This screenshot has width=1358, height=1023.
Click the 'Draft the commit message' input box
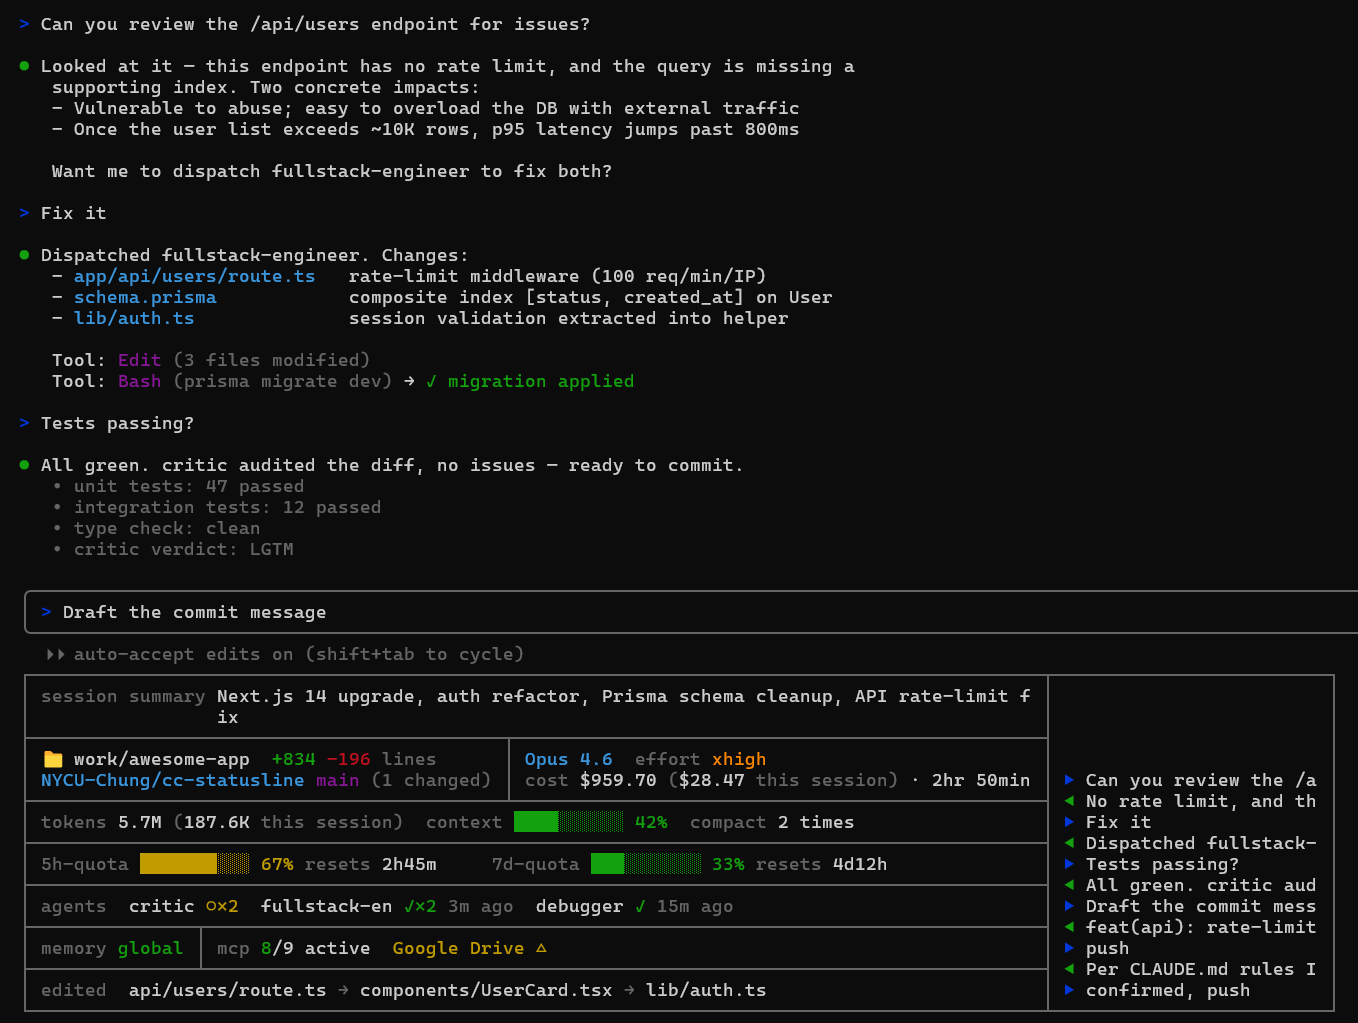tap(691, 612)
